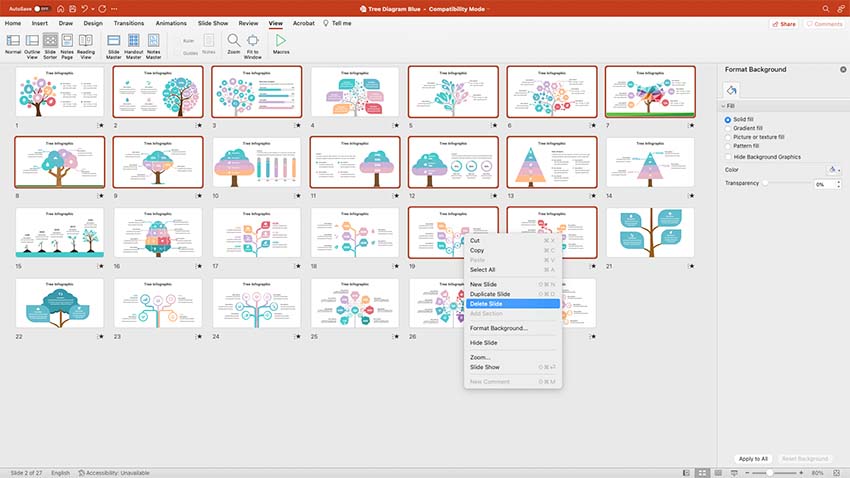The image size is (850, 478).
Task: Choose the Pattern fill radio option
Action: 727,146
